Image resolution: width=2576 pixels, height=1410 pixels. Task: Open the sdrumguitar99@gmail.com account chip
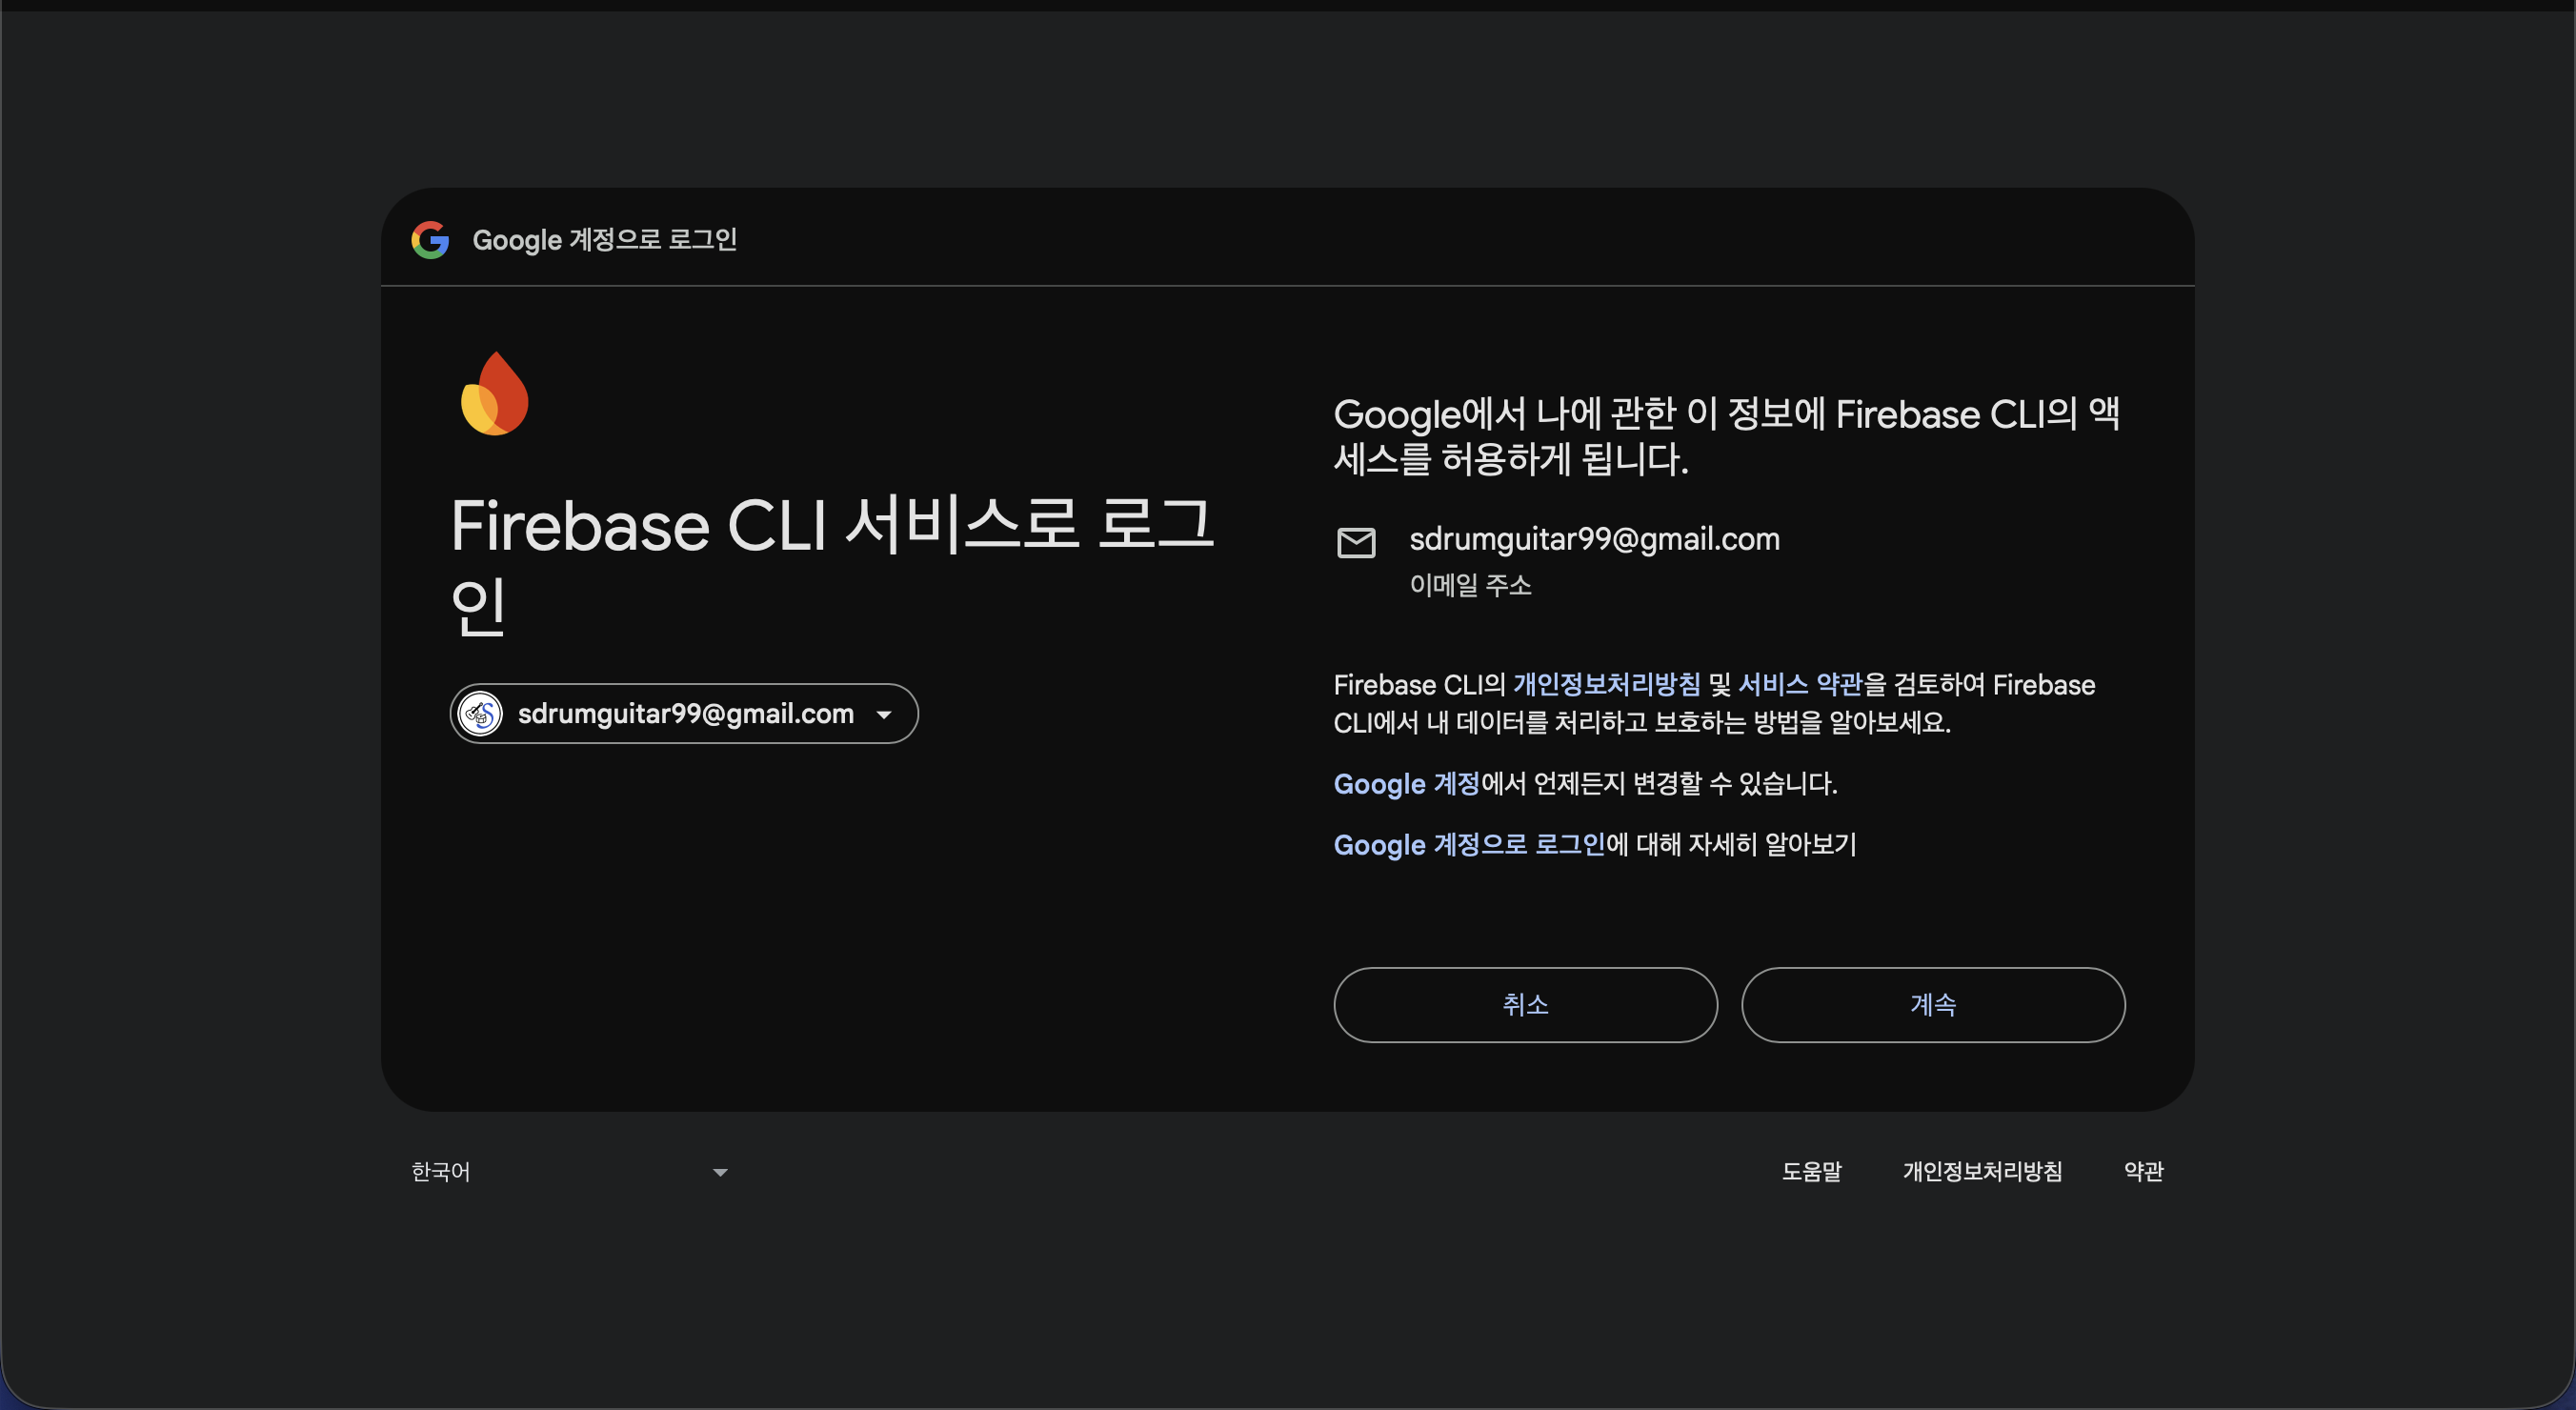684,714
